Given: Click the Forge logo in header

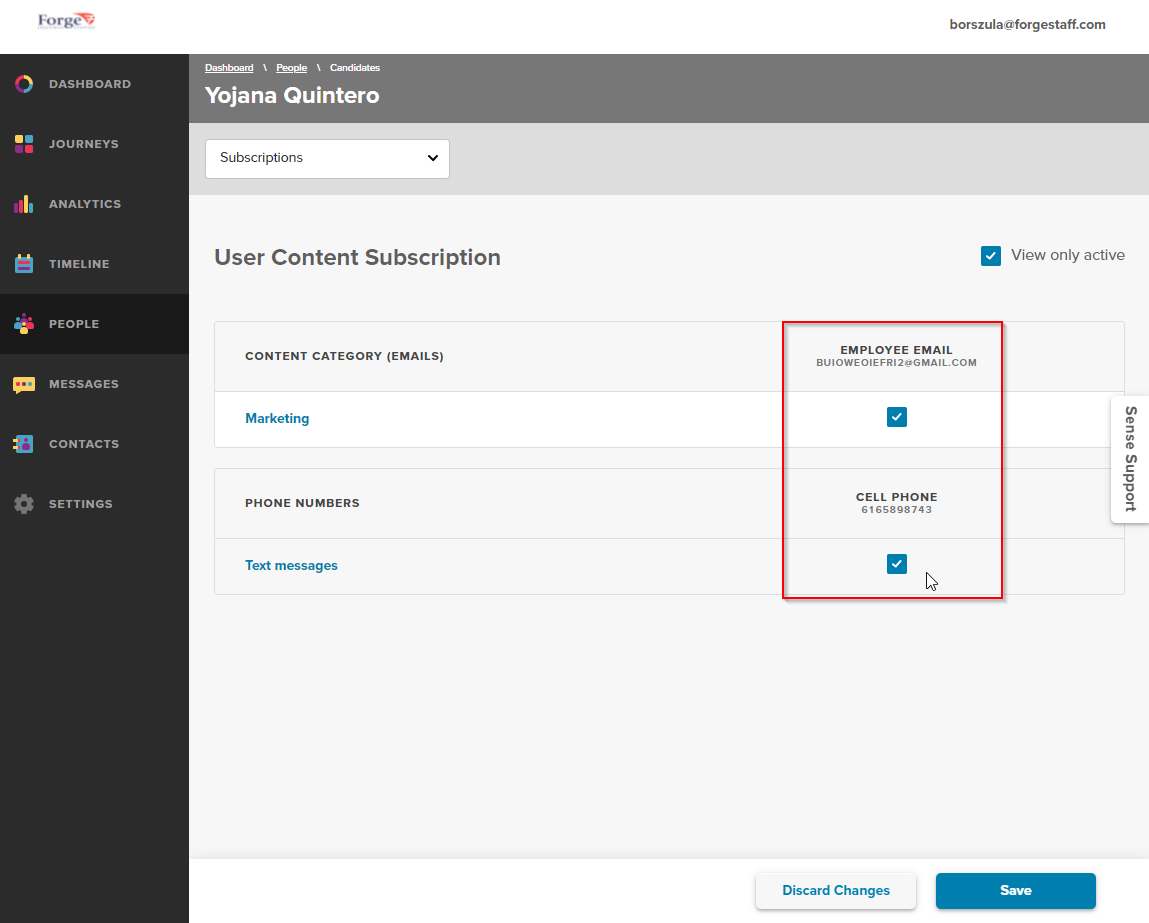Looking at the screenshot, I should 66,21.
